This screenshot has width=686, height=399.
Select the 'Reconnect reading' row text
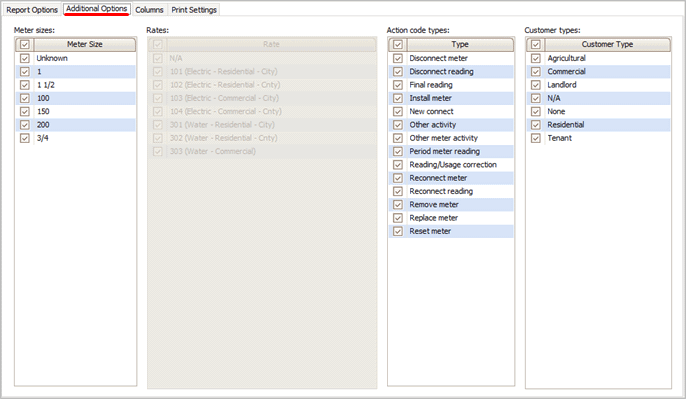pos(441,192)
